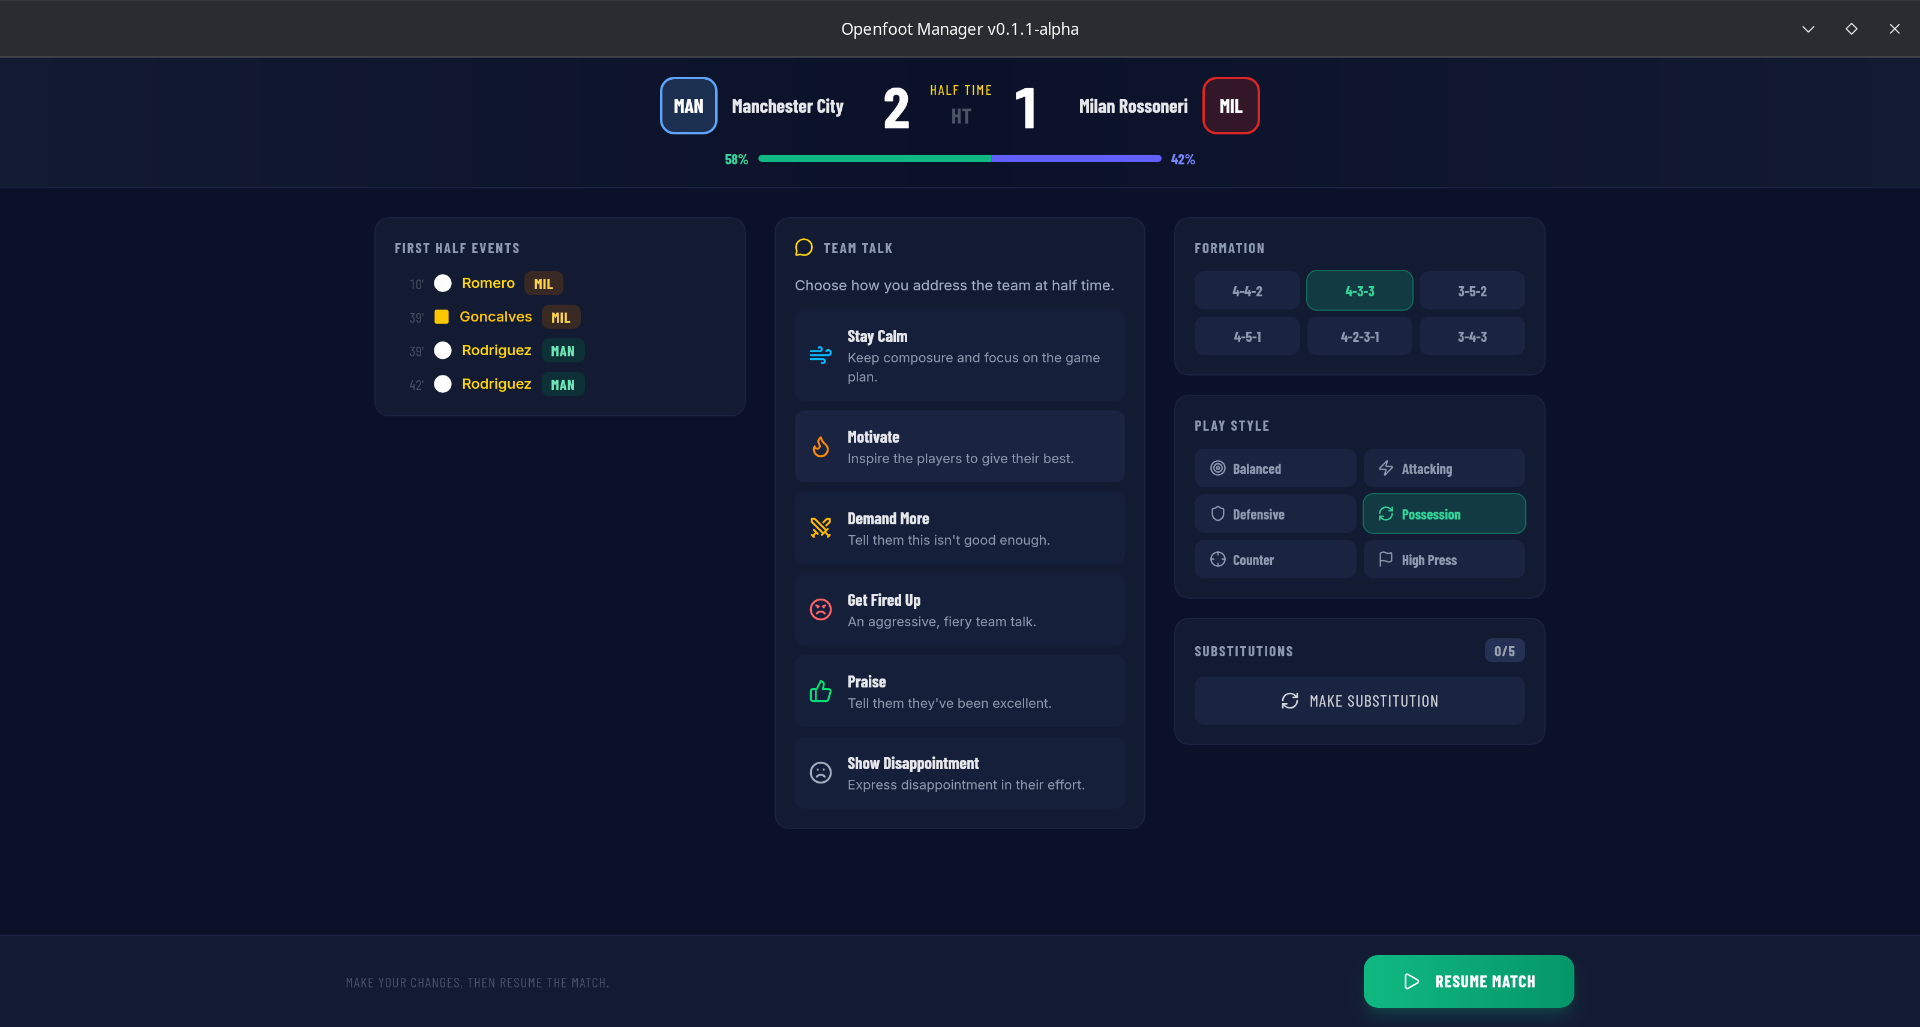
Task: Click the Milan Rossoneri team name
Action: [1133, 106]
